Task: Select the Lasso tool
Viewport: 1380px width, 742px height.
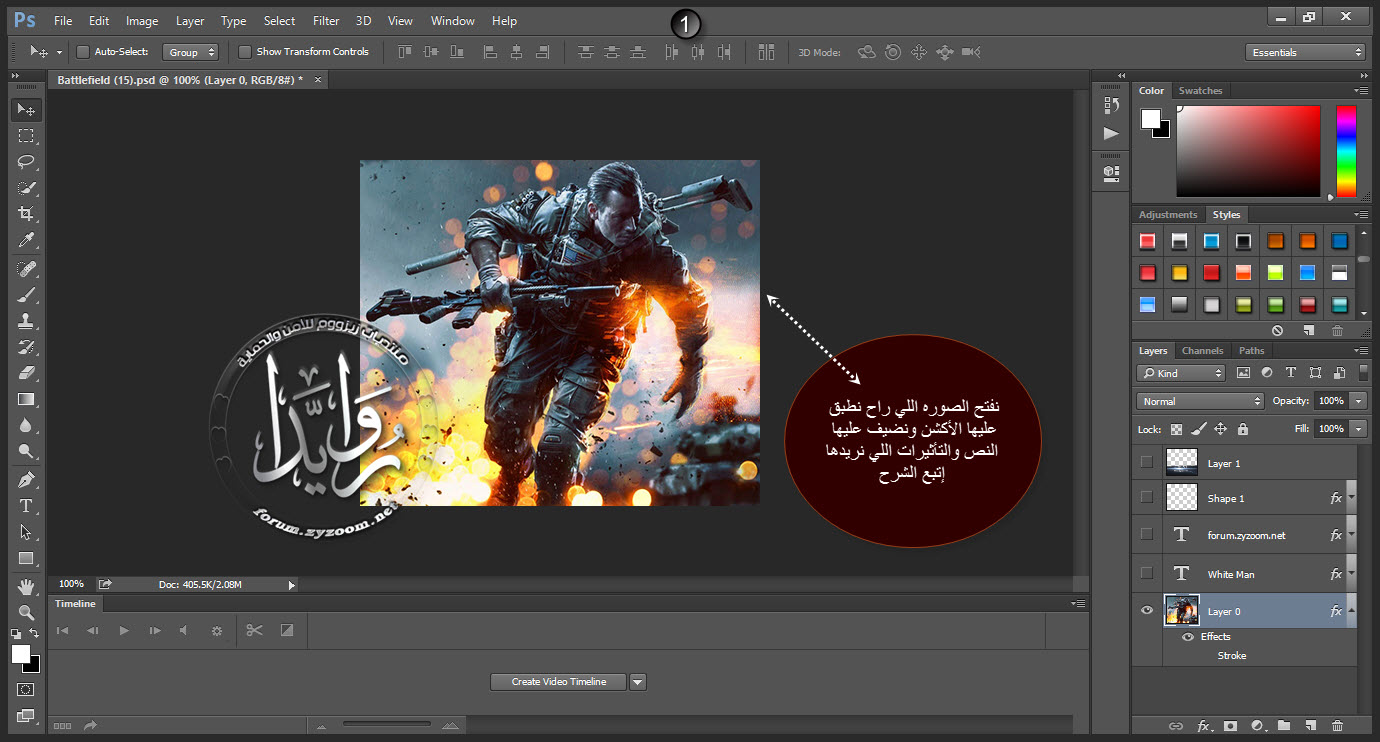Action: (26, 161)
